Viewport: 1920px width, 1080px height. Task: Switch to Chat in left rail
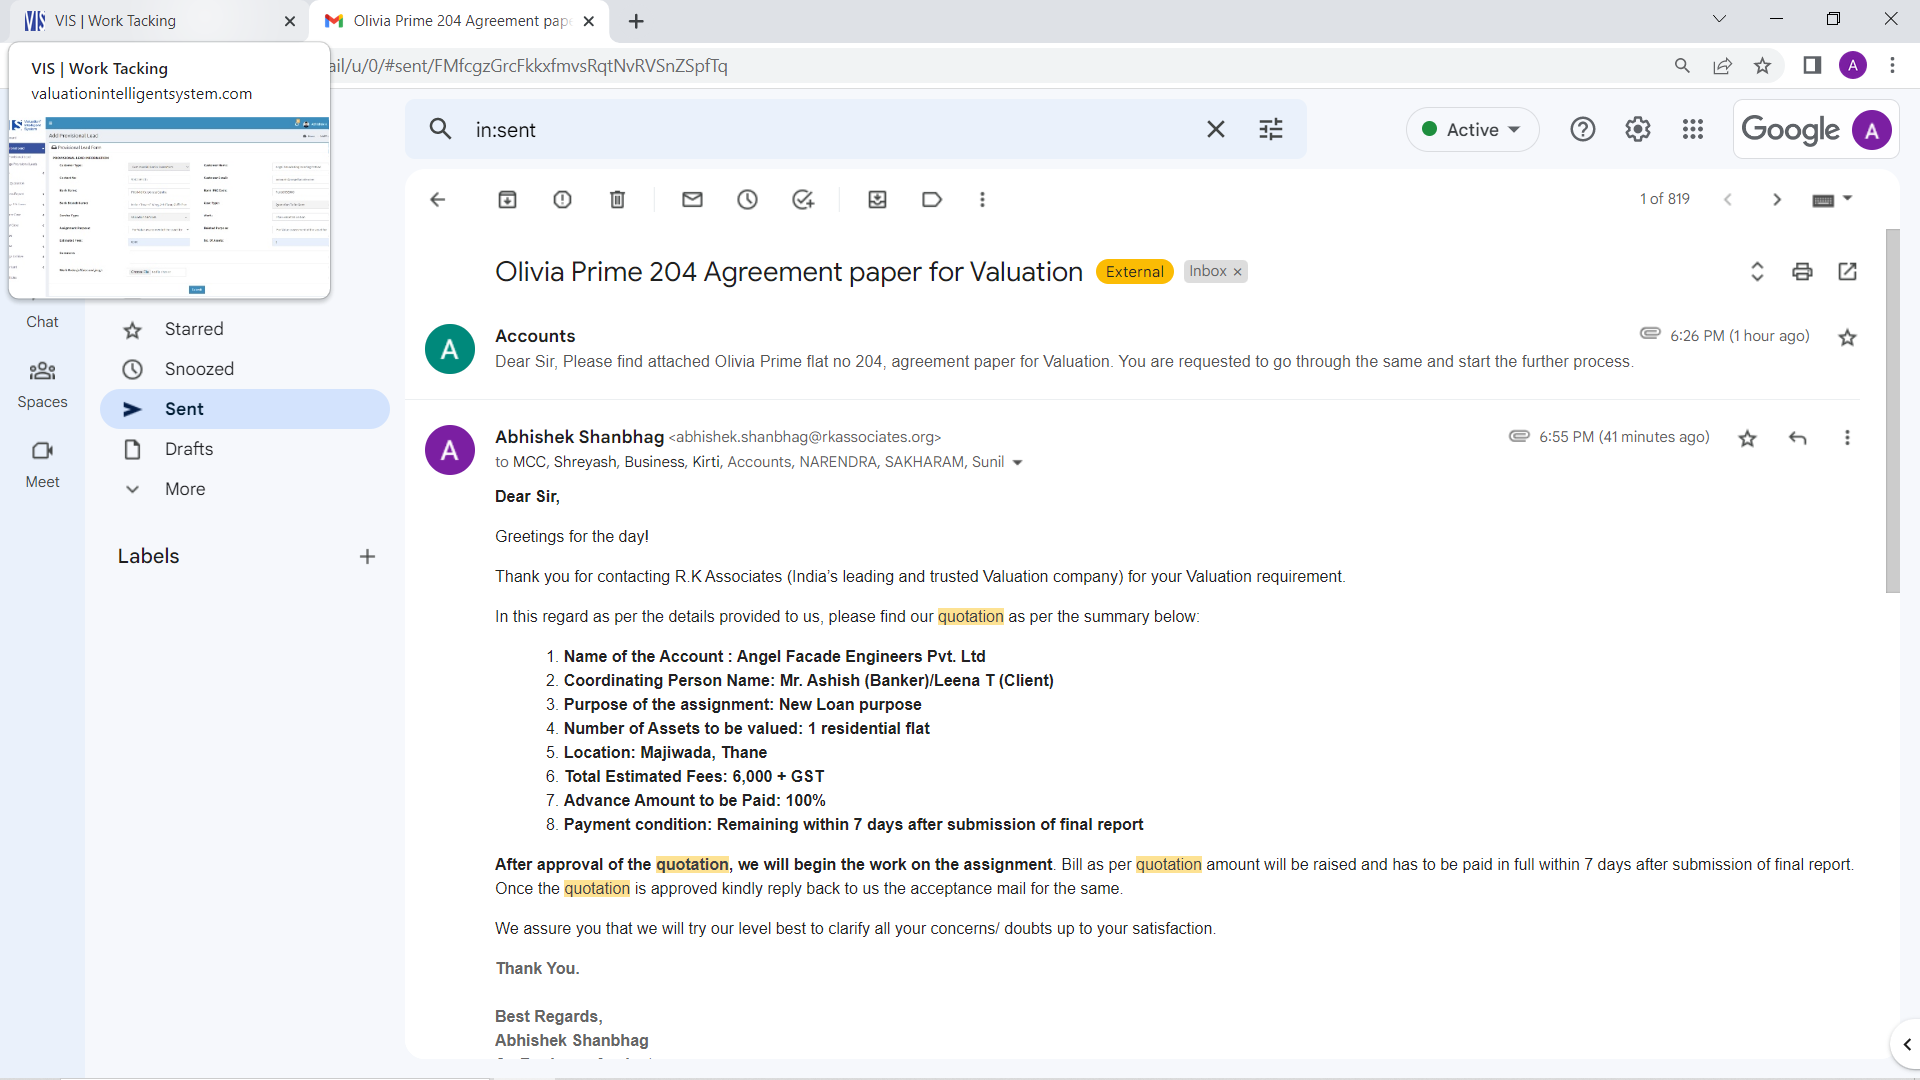coord(42,320)
